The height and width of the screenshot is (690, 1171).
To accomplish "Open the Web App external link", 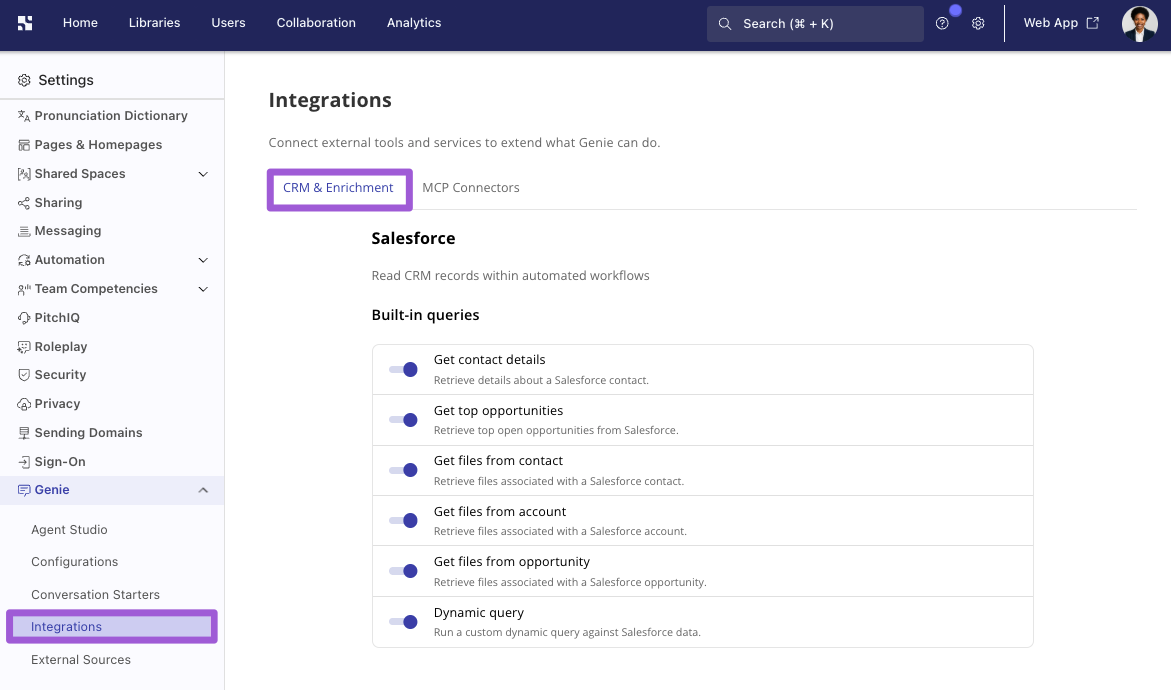I will coord(1061,23).
